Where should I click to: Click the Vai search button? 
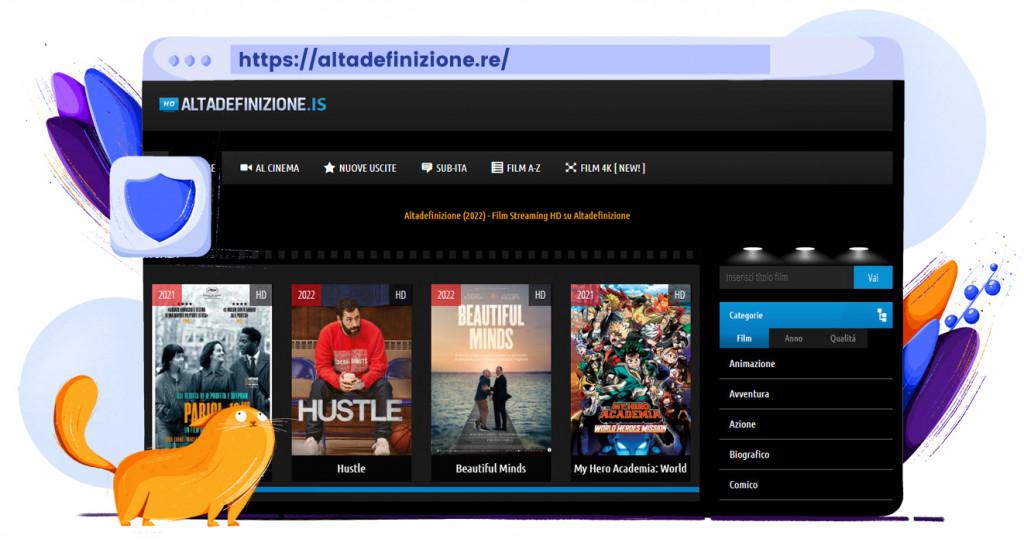point(873,278)
